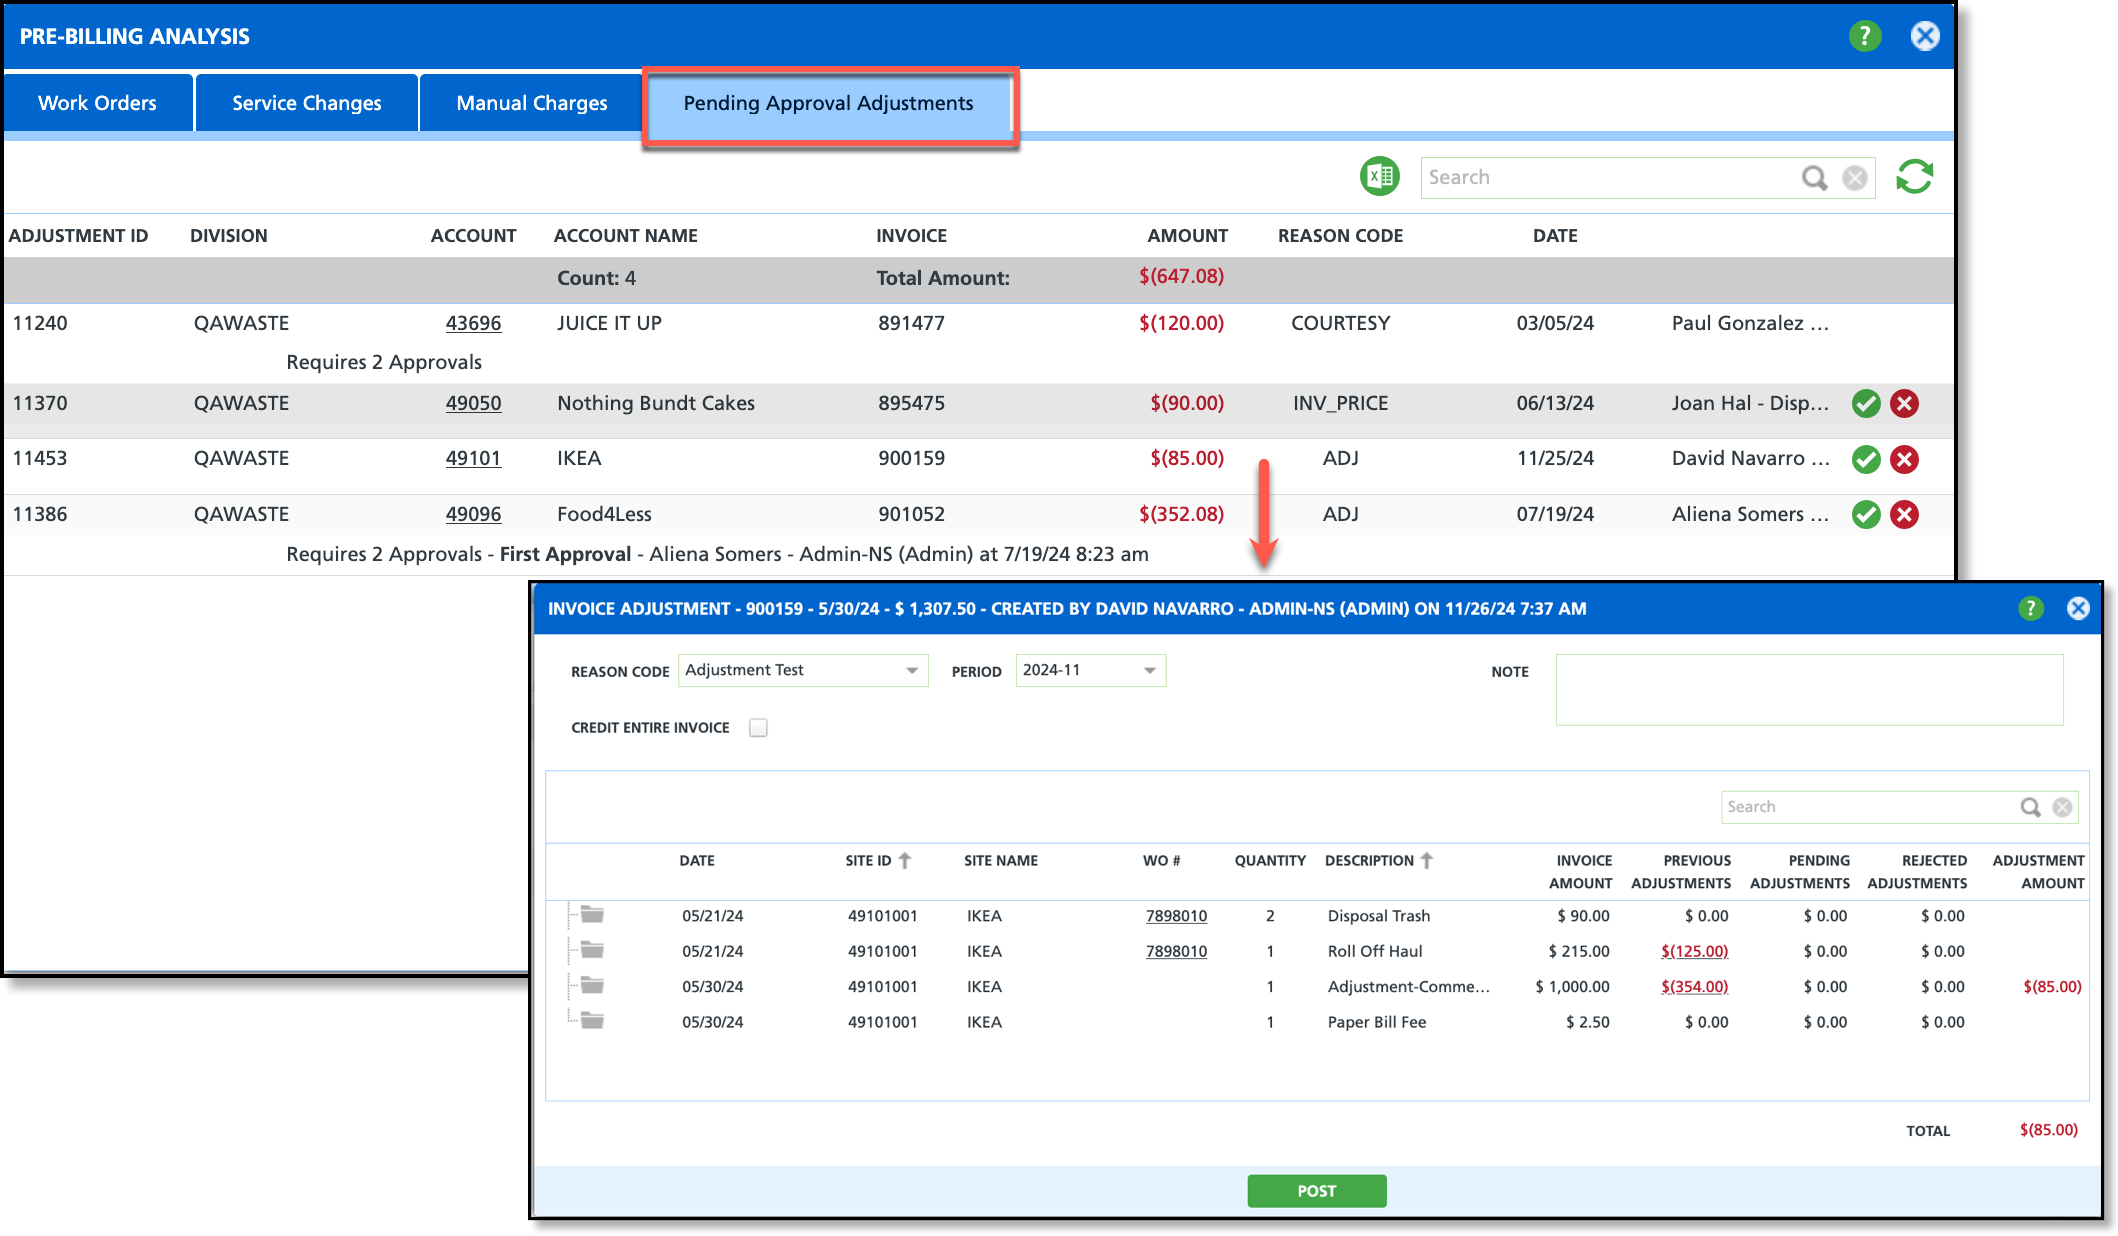Click the Excel export icon
2118x1236 pixels.
point(1380,177)
